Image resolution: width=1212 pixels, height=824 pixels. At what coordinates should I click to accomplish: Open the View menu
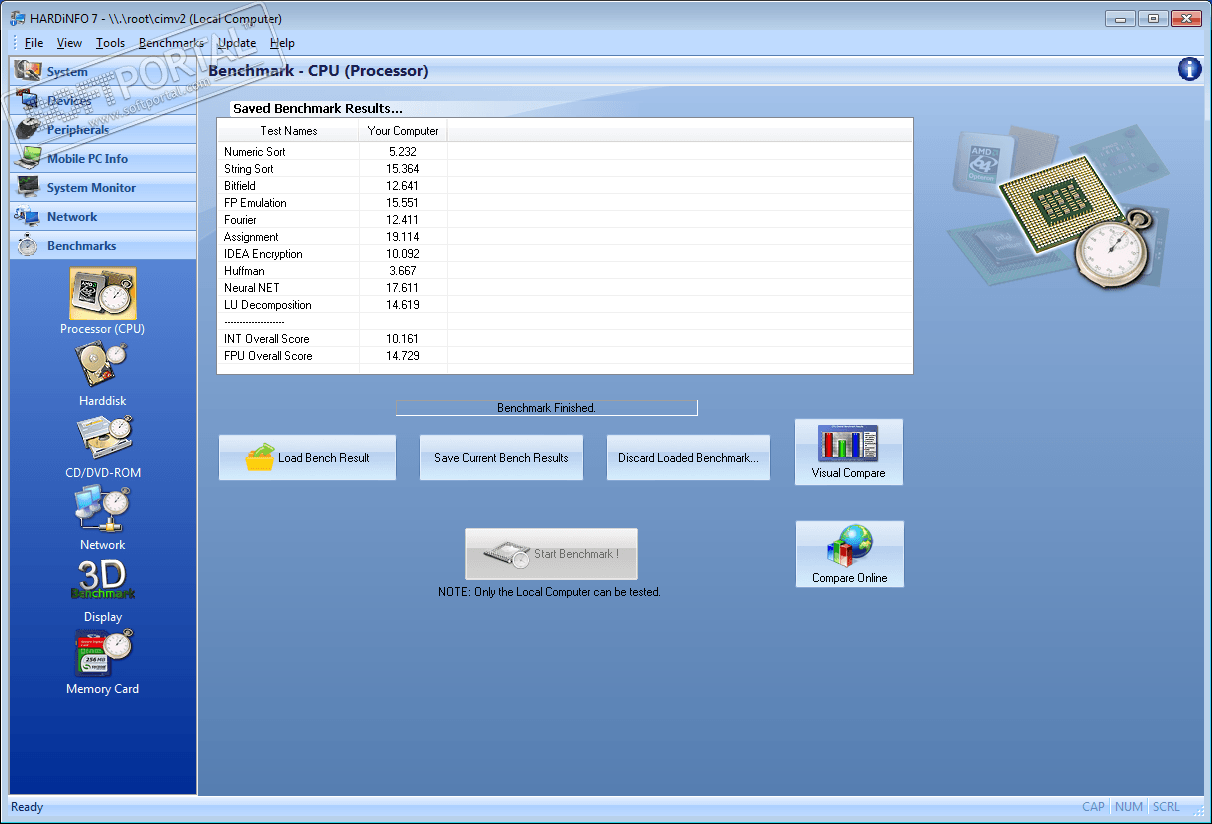click(70, 43)
